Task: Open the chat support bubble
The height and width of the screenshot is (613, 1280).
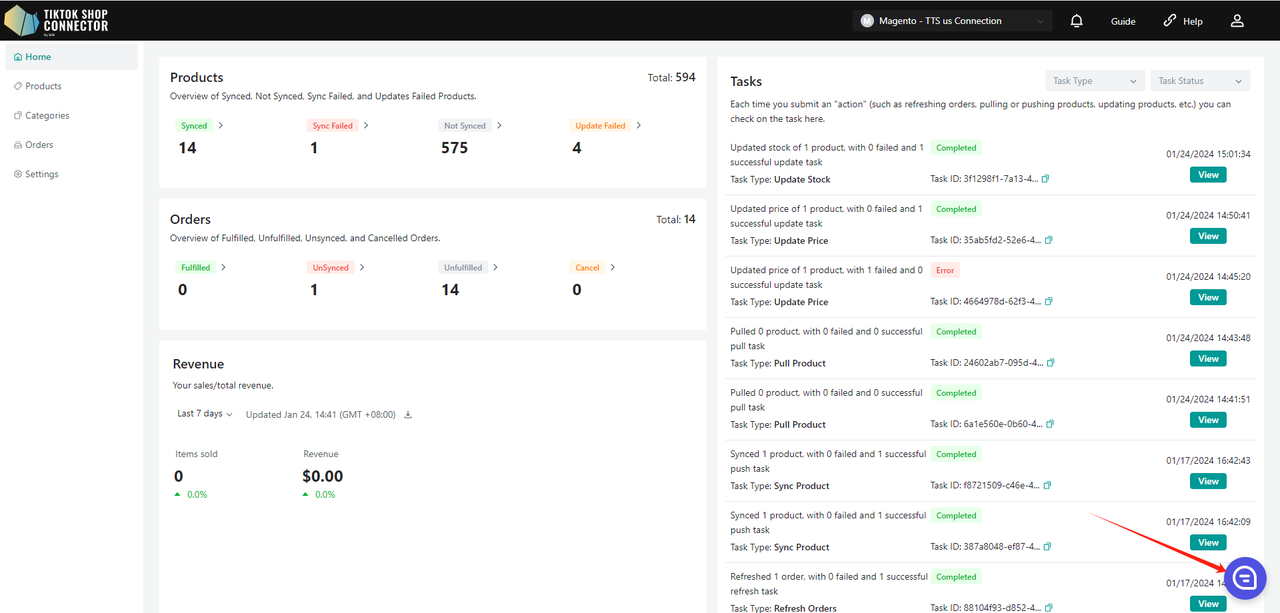Action: pyautogui.click(x=1245, y=578)
